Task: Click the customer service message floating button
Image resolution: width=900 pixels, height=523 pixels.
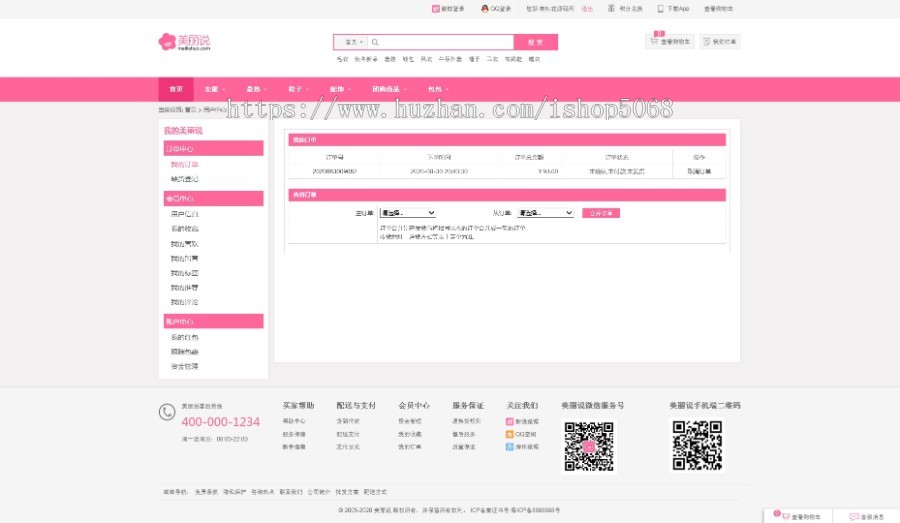Action: coord(867,517)
